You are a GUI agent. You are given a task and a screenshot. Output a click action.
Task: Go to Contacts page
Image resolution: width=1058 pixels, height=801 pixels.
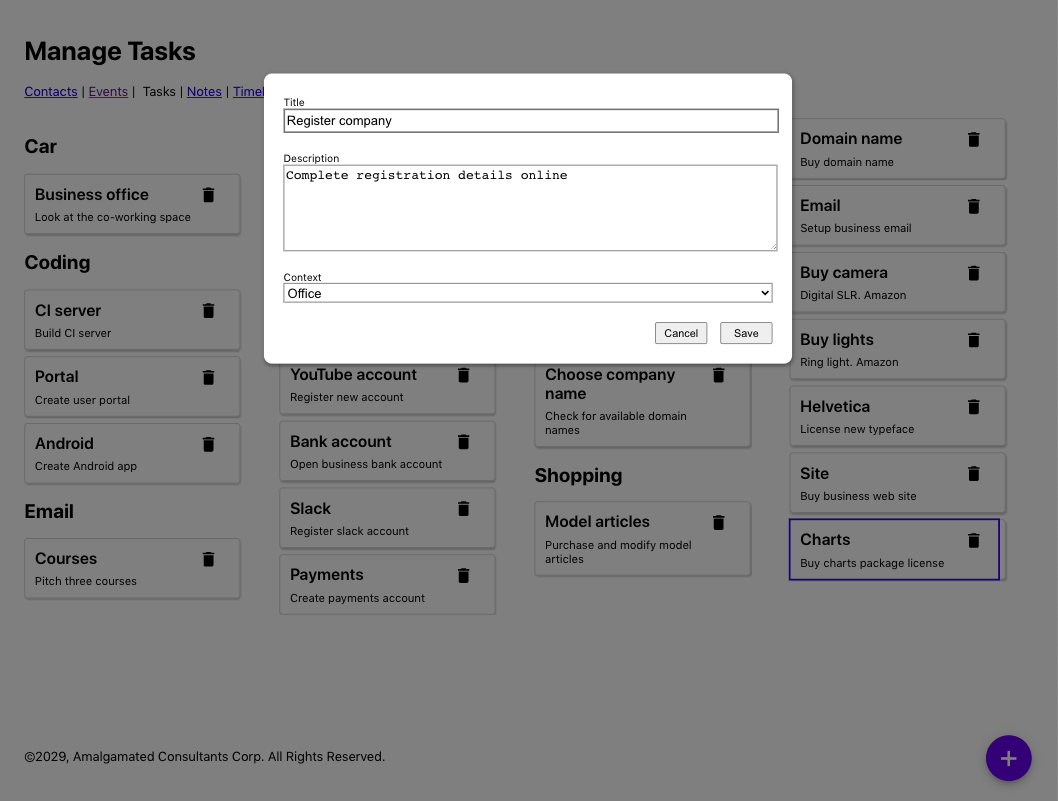pyautogui.click(x=51, y=92)
